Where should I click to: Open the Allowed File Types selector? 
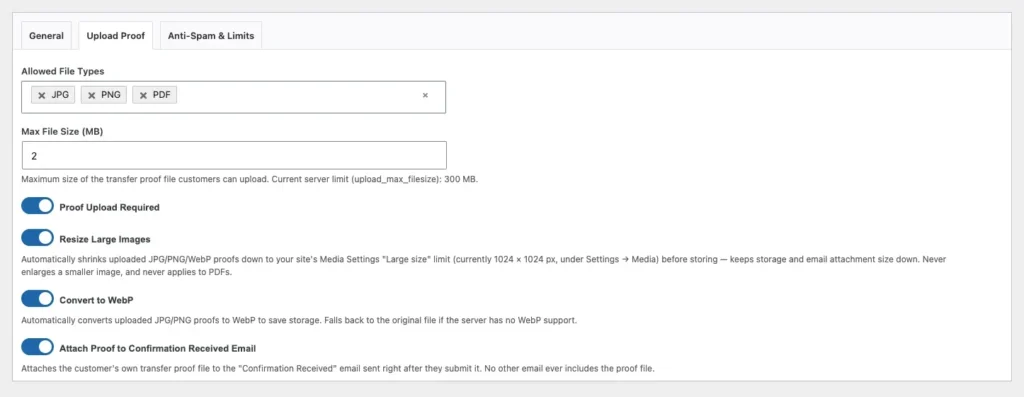[234, 97]
